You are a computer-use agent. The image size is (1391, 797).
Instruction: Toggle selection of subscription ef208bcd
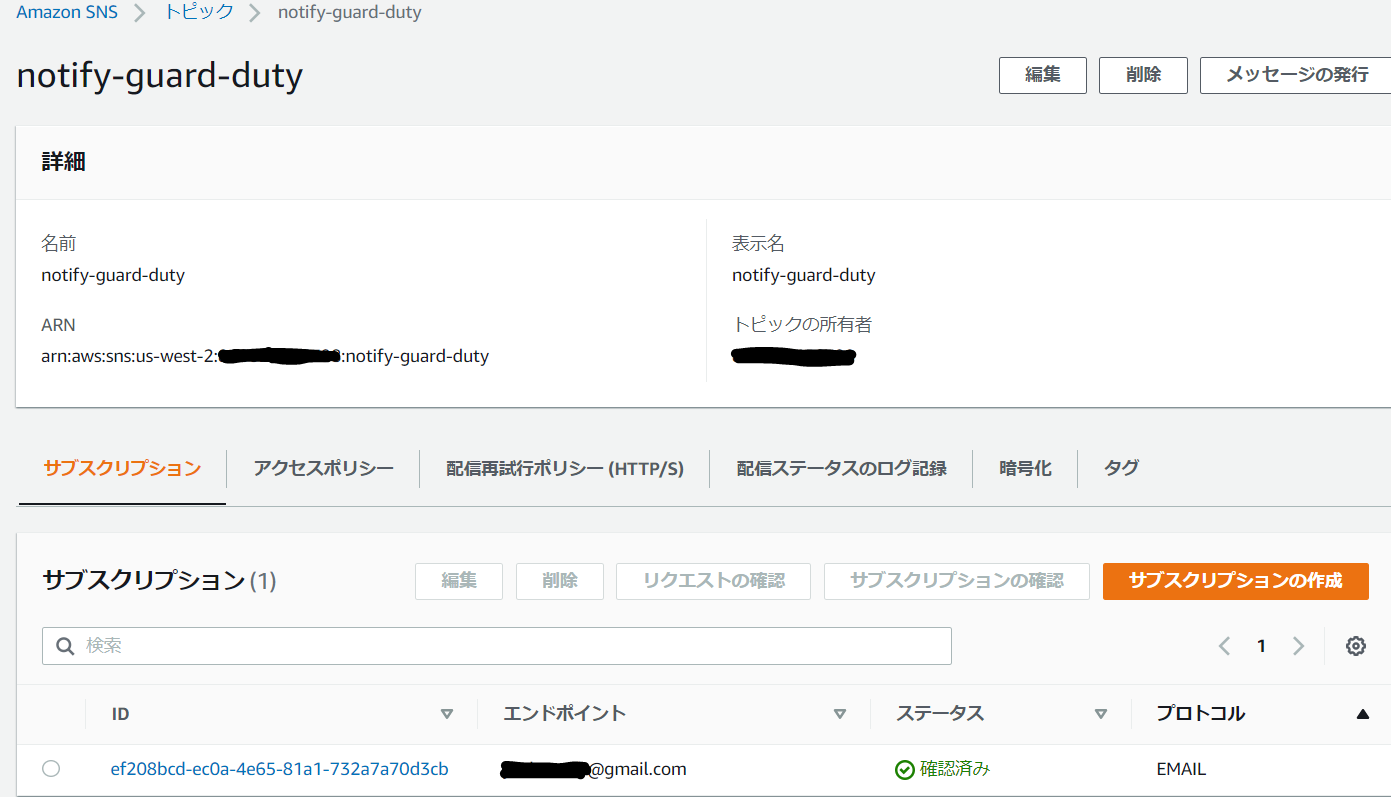tap(51, 768)
